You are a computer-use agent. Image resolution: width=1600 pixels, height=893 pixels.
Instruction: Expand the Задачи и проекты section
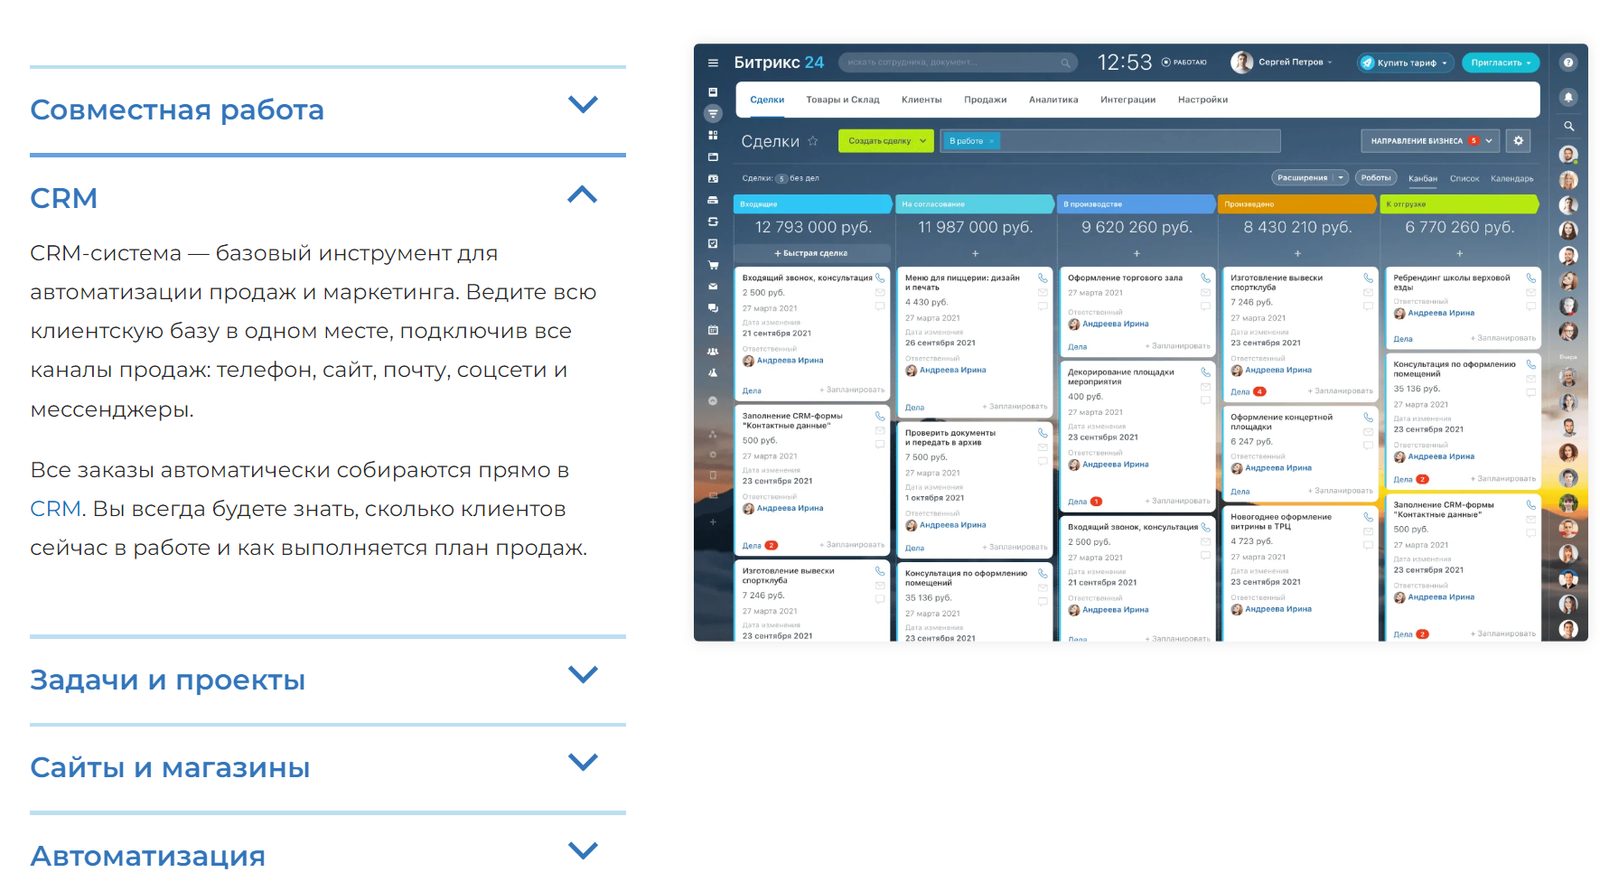(x=582, y=675)
